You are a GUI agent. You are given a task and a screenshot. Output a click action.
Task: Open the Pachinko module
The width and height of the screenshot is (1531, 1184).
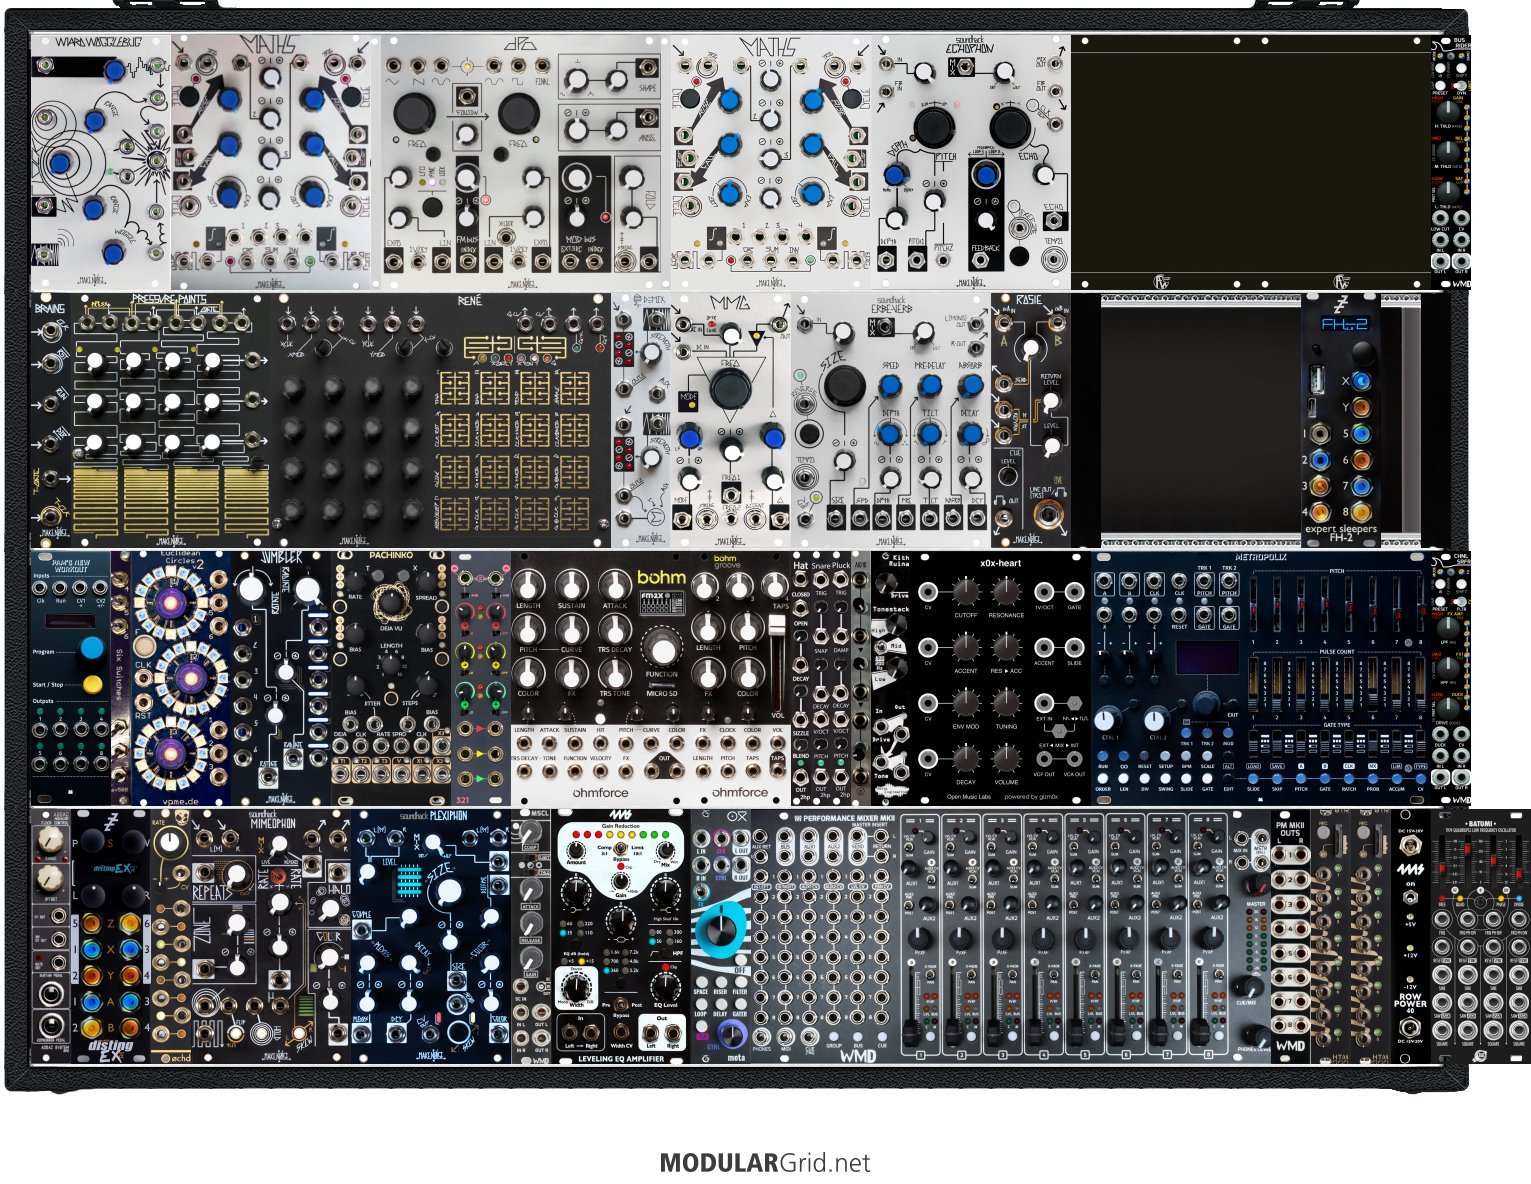click(392, 678)
